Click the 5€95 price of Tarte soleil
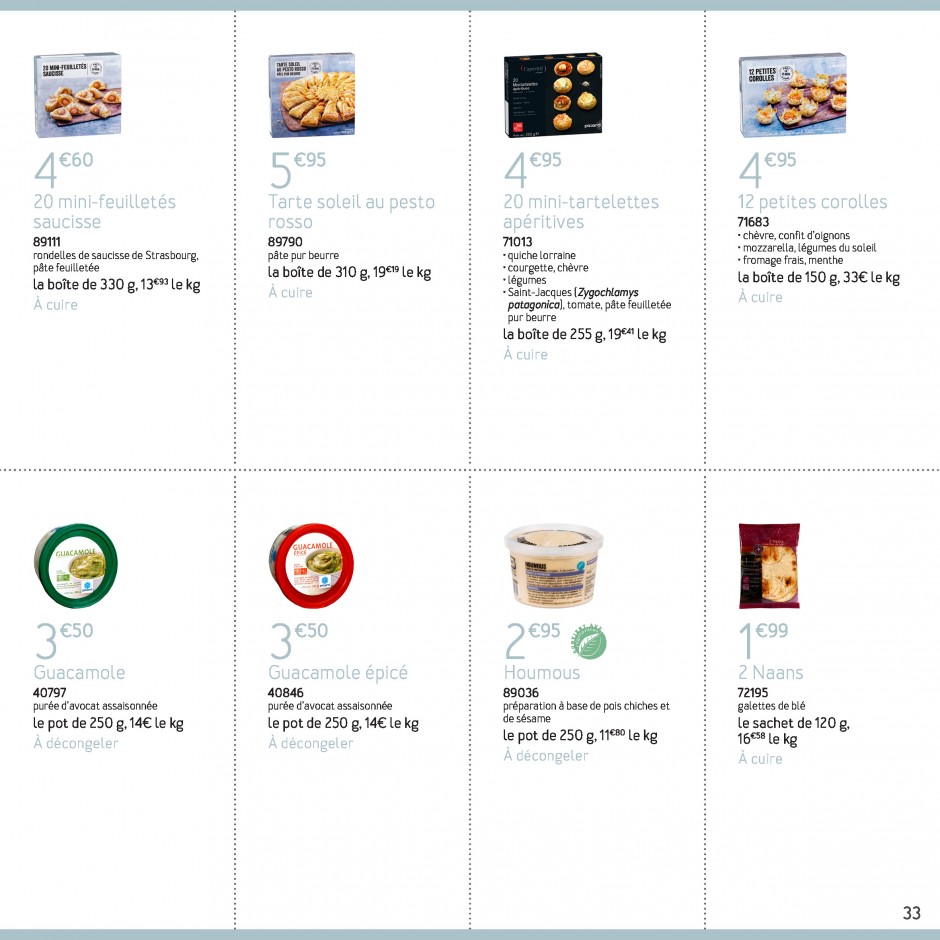This screenshot has width=940, height=940. [x=298, y=169]
